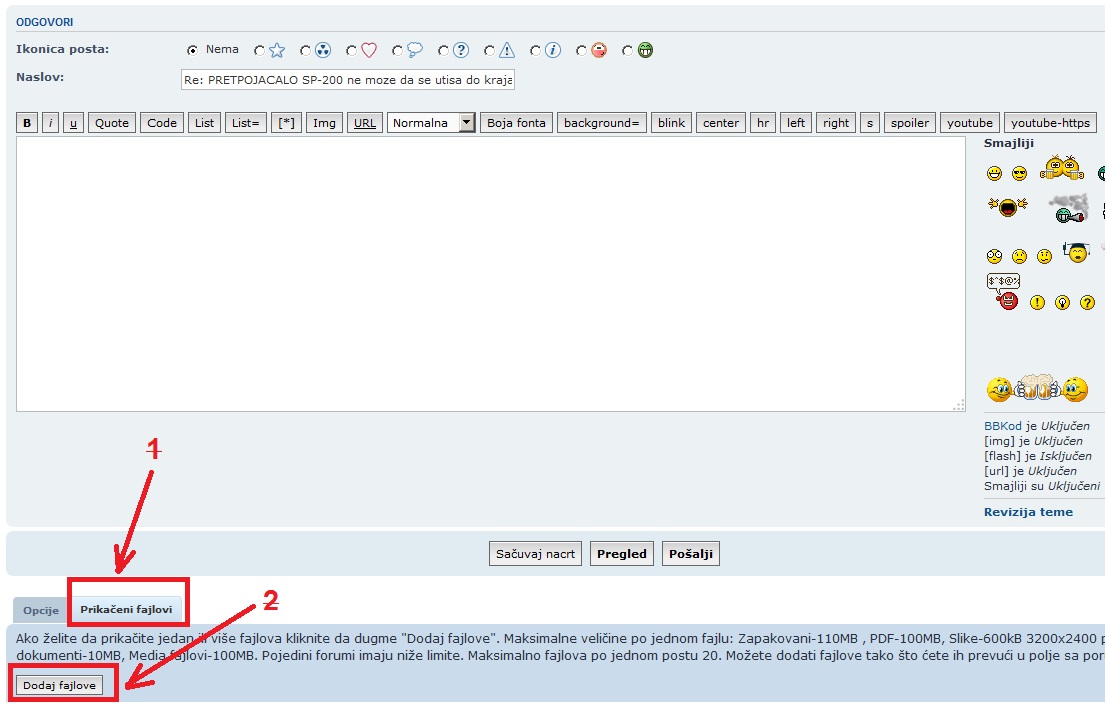Image resolution: width=1105 pixels, height=704 pixels.
Task: Insert the sad frowning smiley
Action: (1019, 256)
